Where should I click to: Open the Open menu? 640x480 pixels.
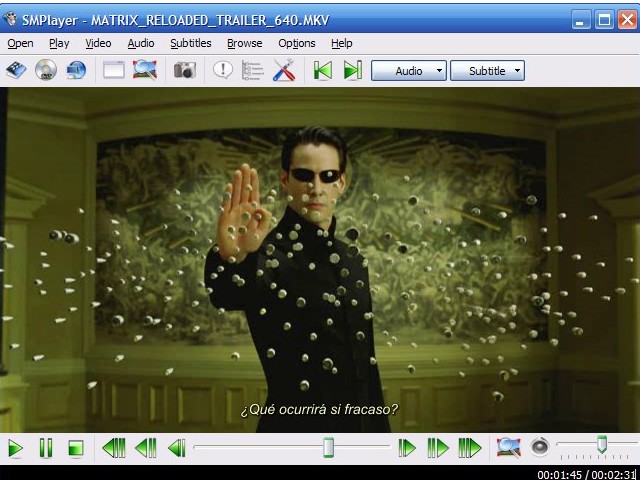[x=20, y=43]
